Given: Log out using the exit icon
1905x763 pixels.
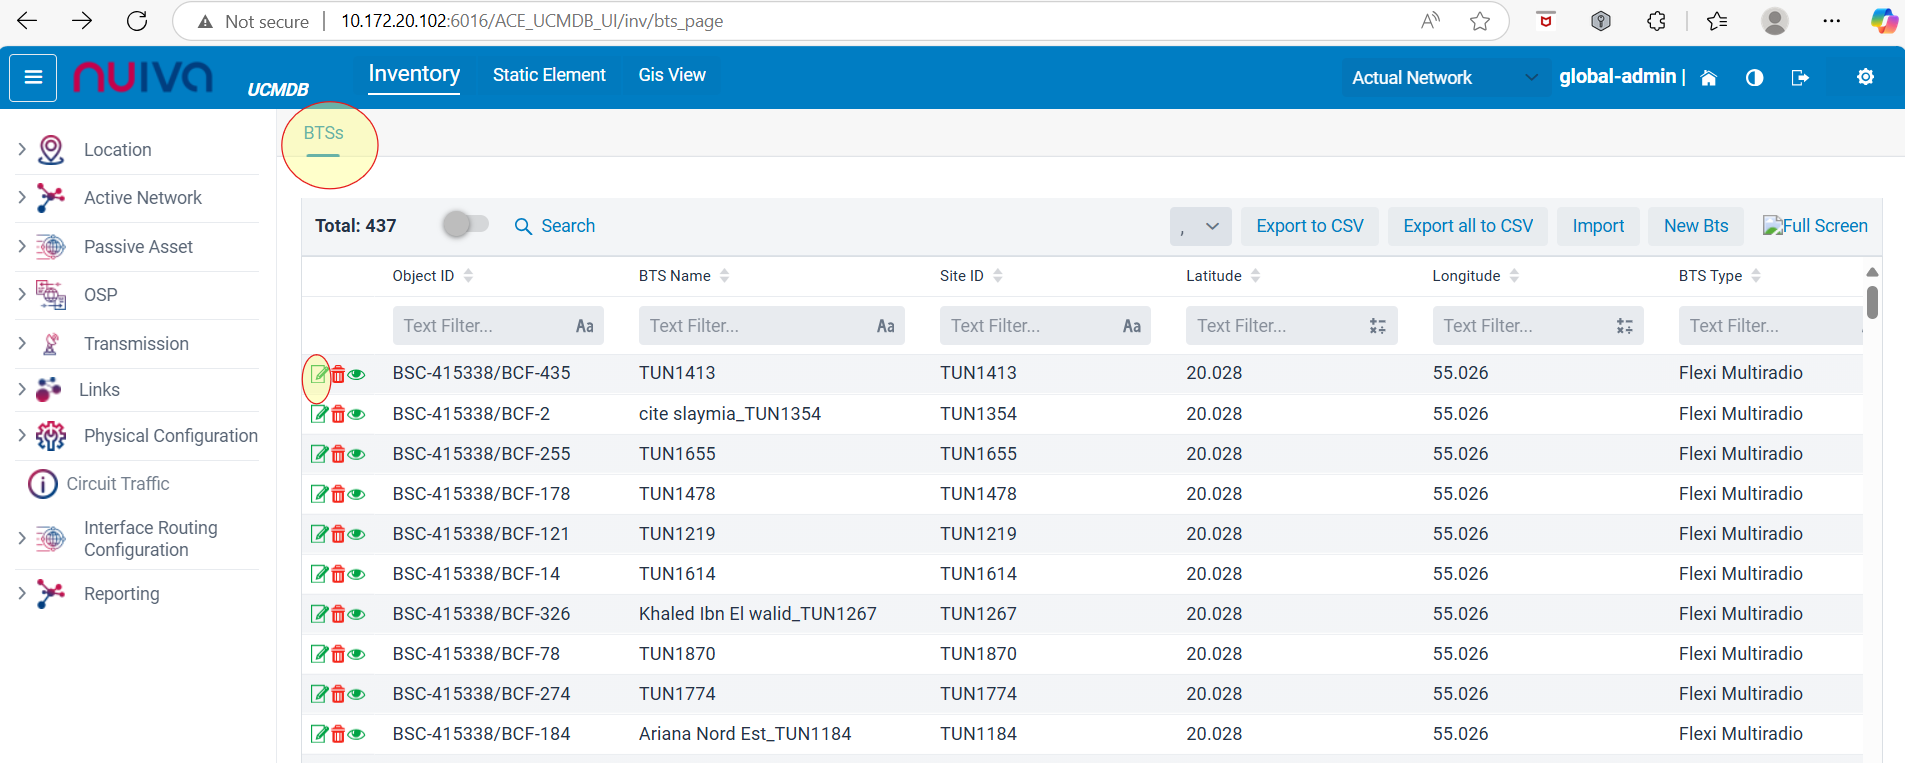Looking at the screenshot, I should pos(1800,78).
